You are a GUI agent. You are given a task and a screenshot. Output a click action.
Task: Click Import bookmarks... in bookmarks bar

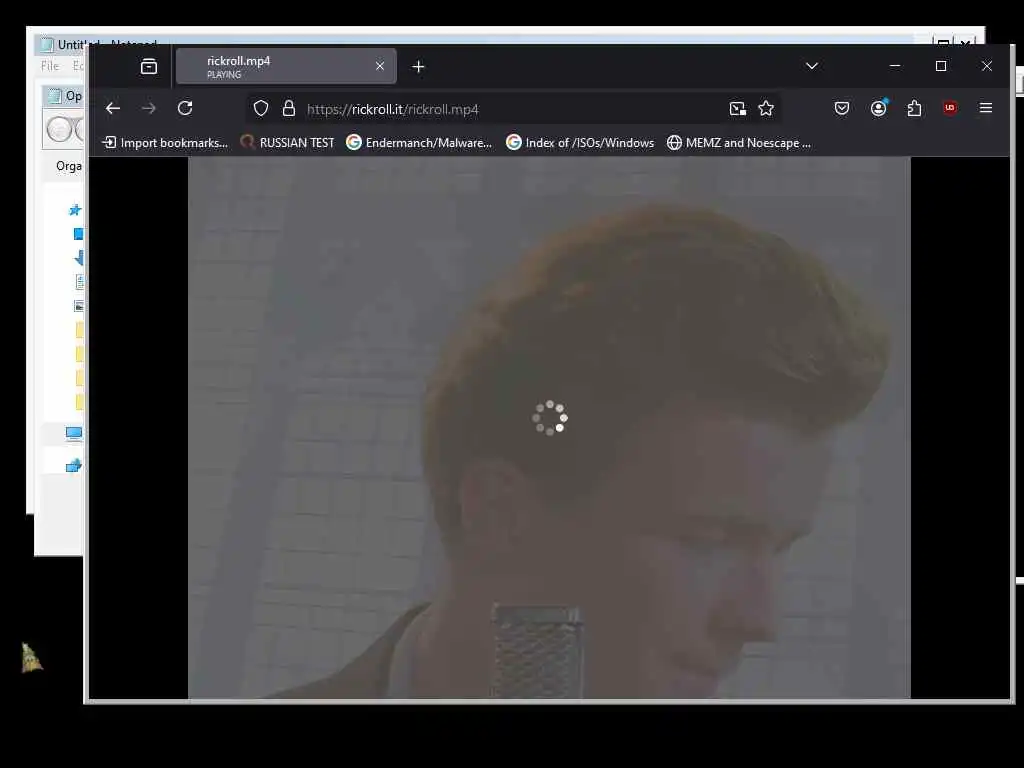tap(165, 142)
